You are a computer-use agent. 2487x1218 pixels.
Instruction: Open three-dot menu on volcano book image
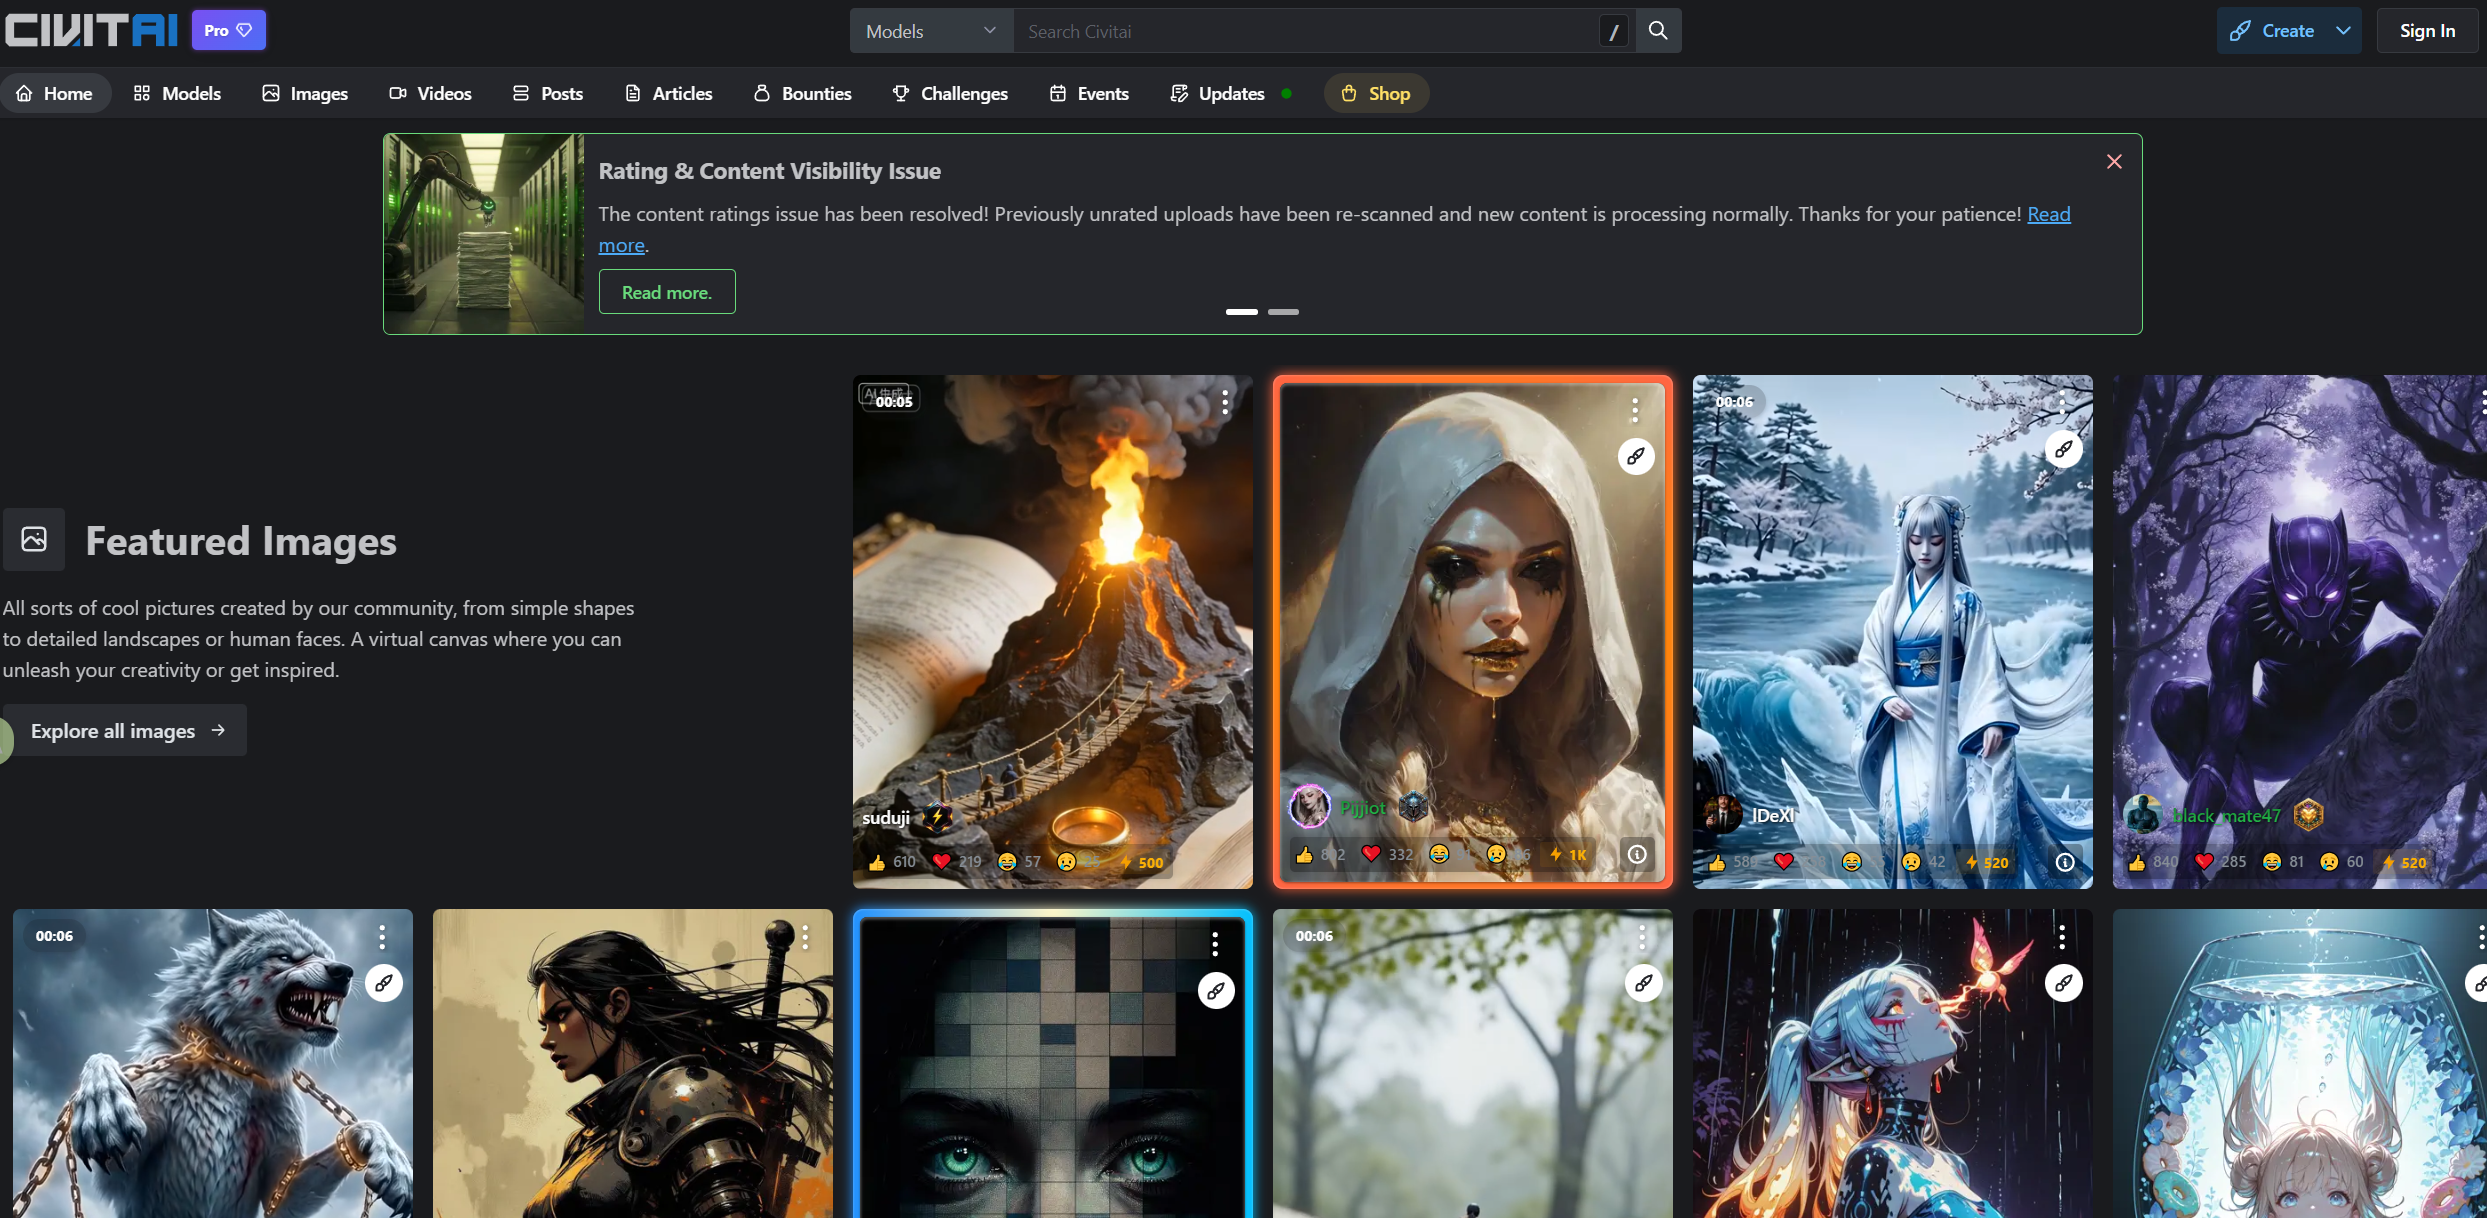[1225, 402]
